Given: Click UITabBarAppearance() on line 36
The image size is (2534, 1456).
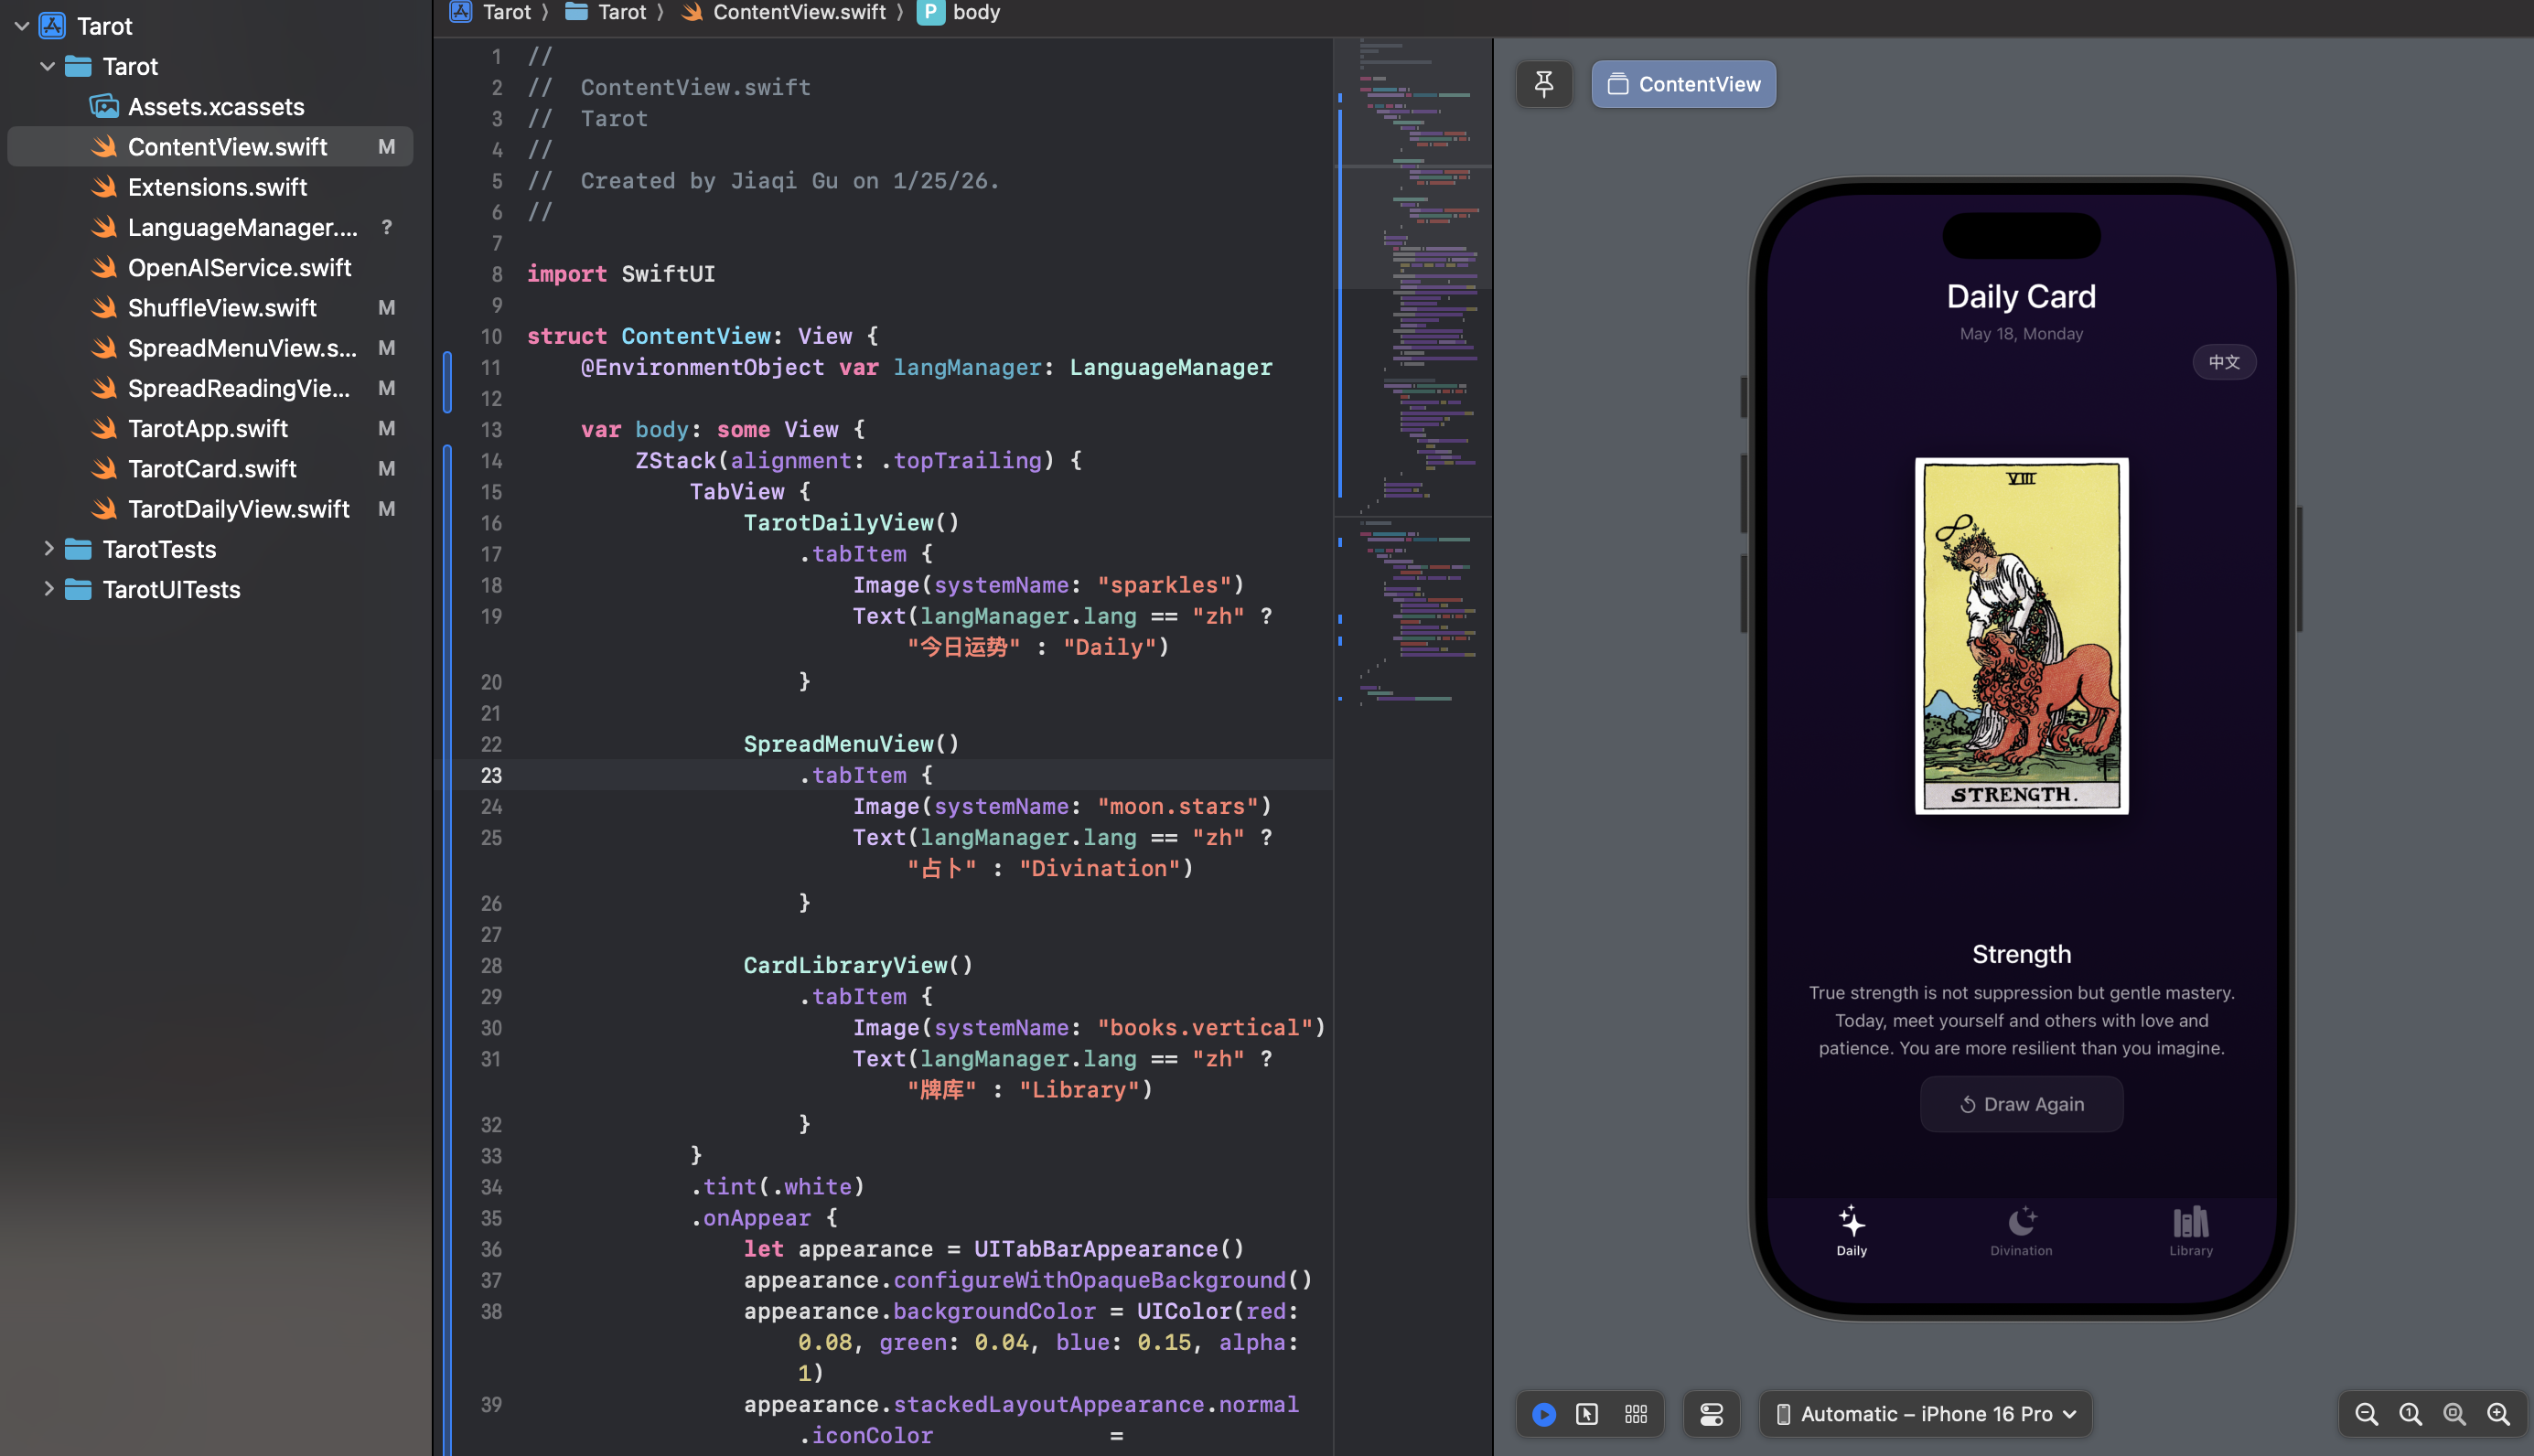Looking at the screenshot, I should point(1109,1249).
